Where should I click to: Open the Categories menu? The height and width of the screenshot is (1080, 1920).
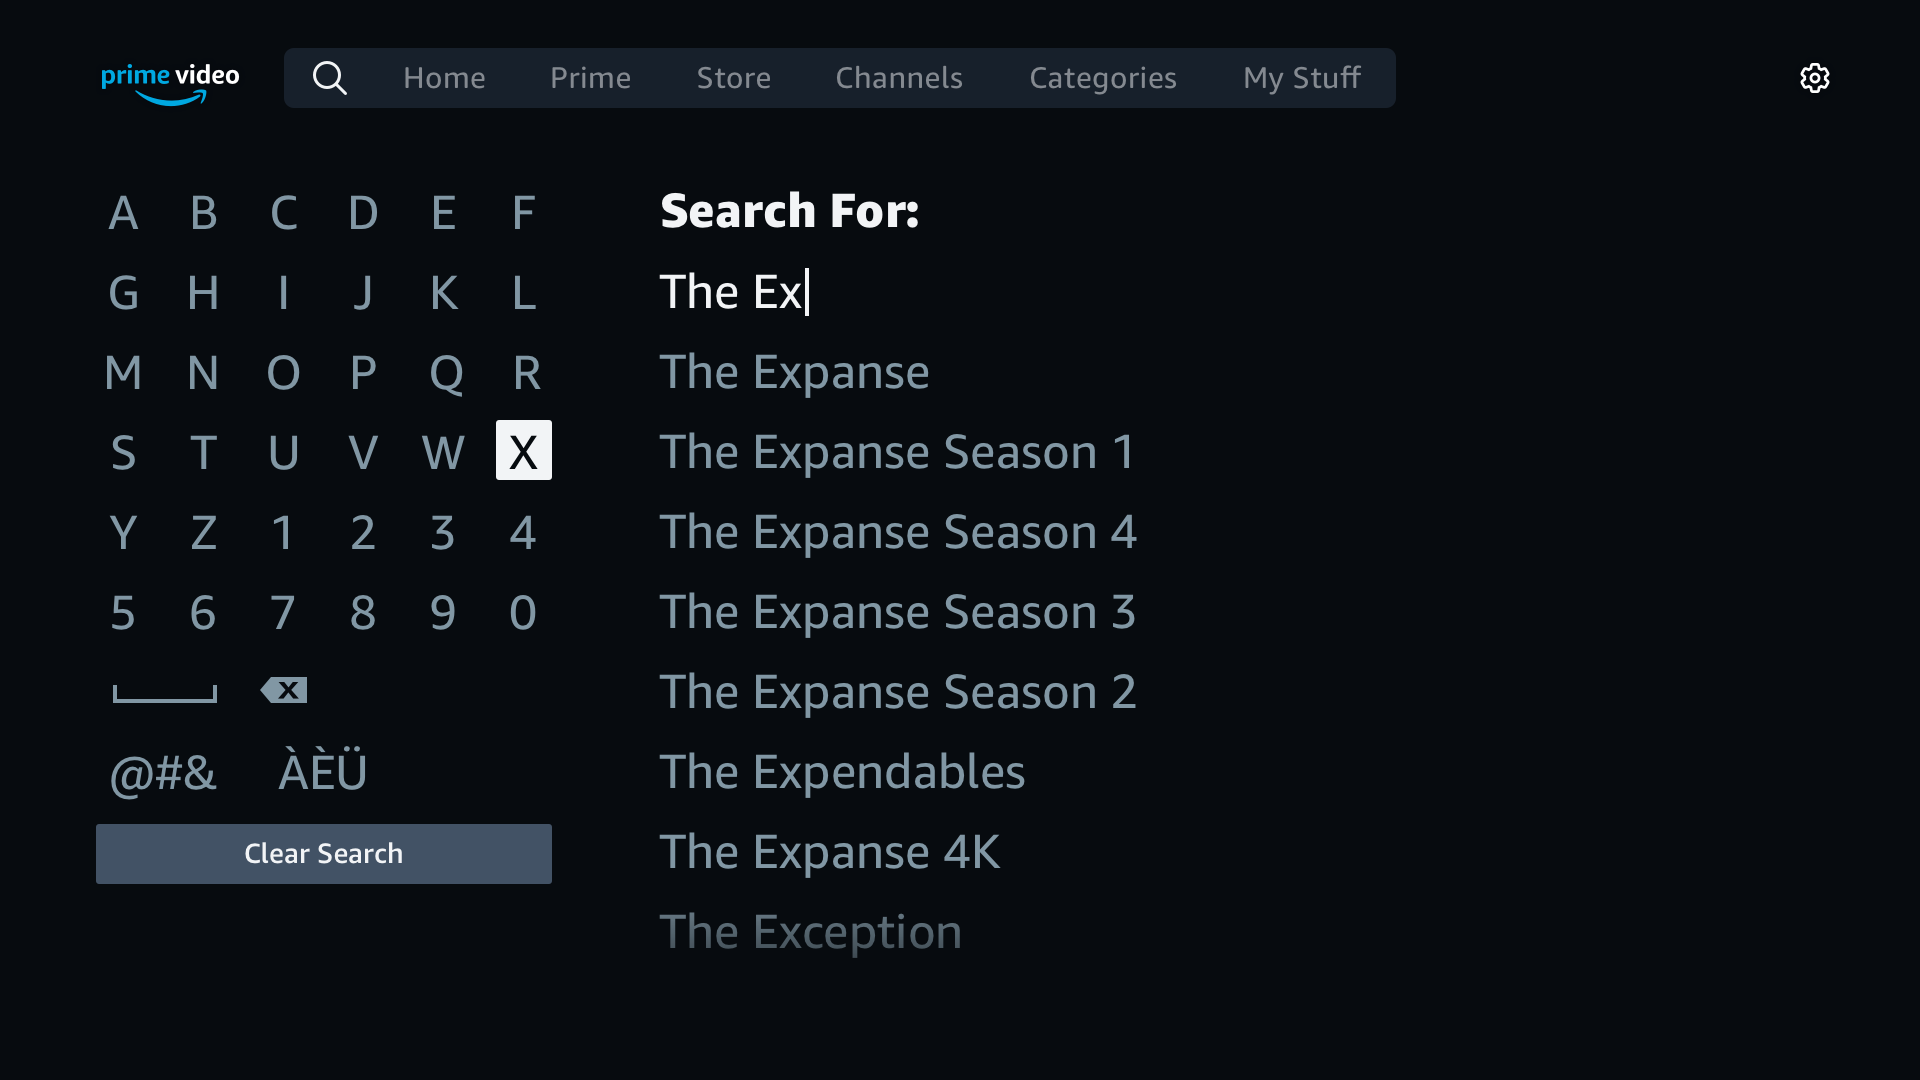(1103, 77)
